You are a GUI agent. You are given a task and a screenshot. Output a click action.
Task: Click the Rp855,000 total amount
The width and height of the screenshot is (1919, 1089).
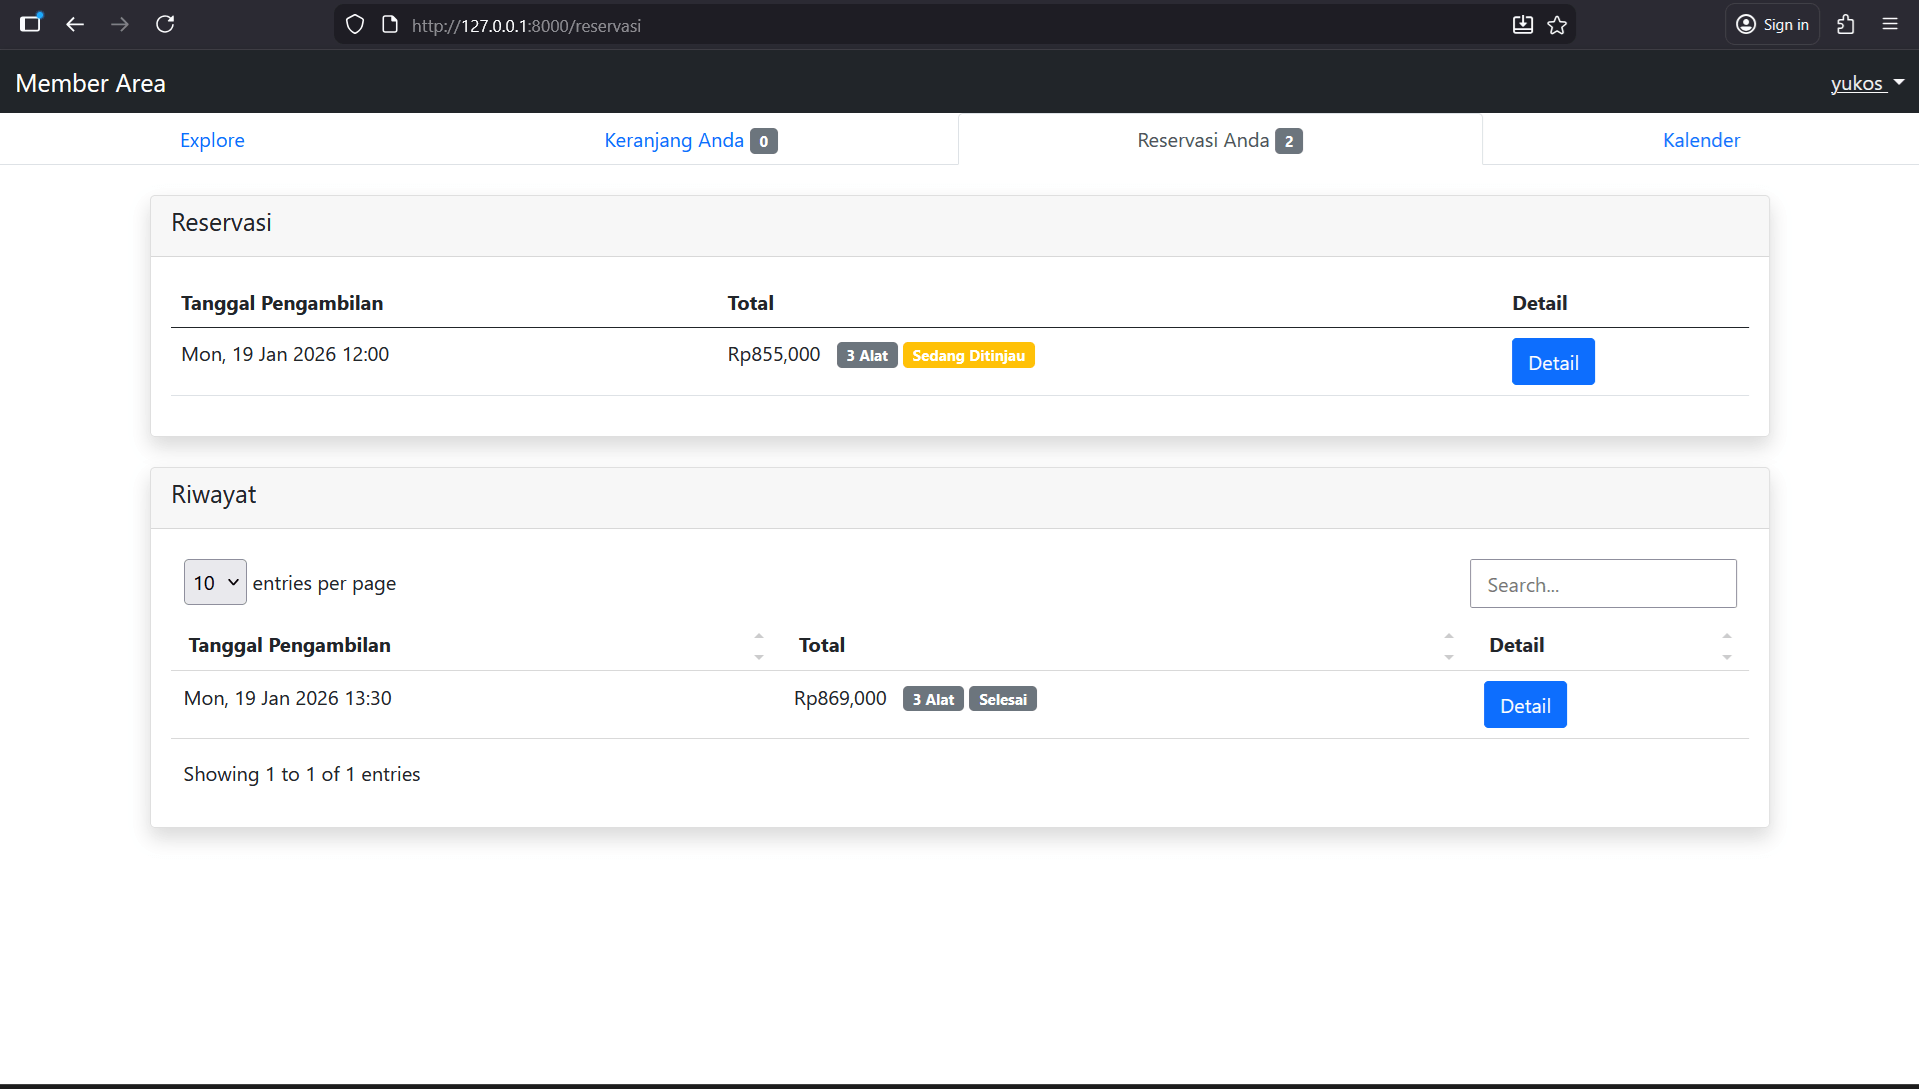click(774, 354)
